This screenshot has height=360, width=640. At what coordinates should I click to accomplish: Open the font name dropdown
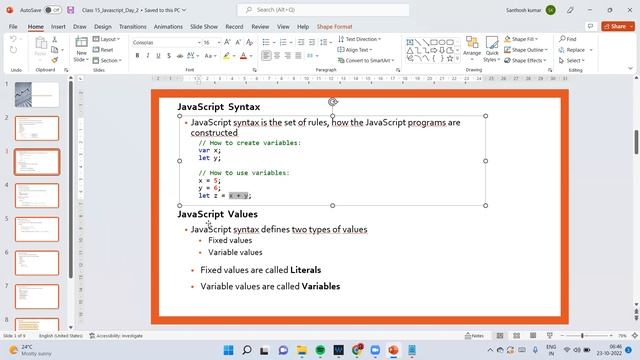[x=199, y=42]
